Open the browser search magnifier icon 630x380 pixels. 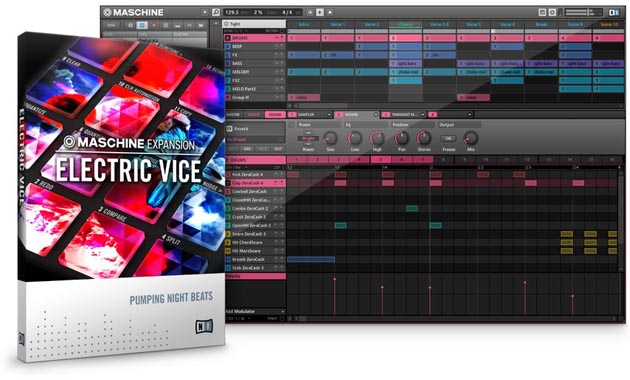click(216, 12)
